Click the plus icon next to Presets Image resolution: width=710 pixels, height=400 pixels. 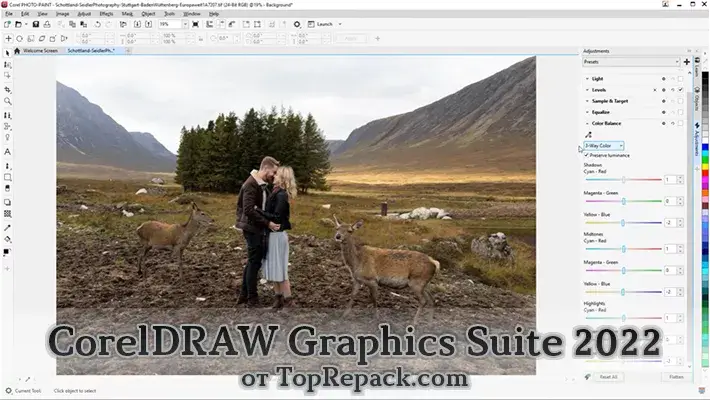coord(686,62)
